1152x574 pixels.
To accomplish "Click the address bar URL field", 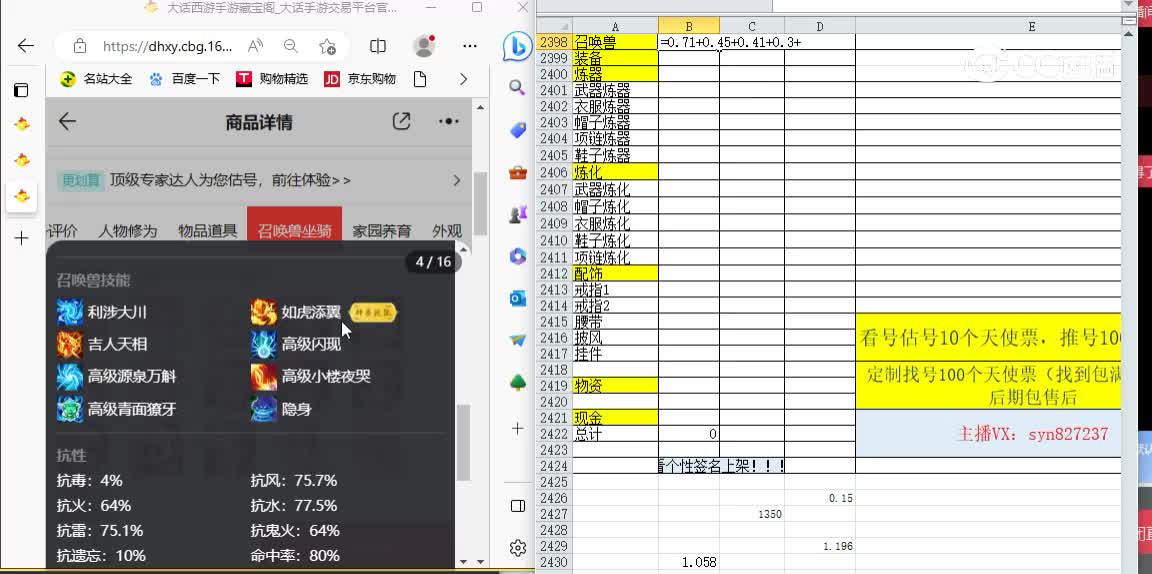I will [168, 46].
